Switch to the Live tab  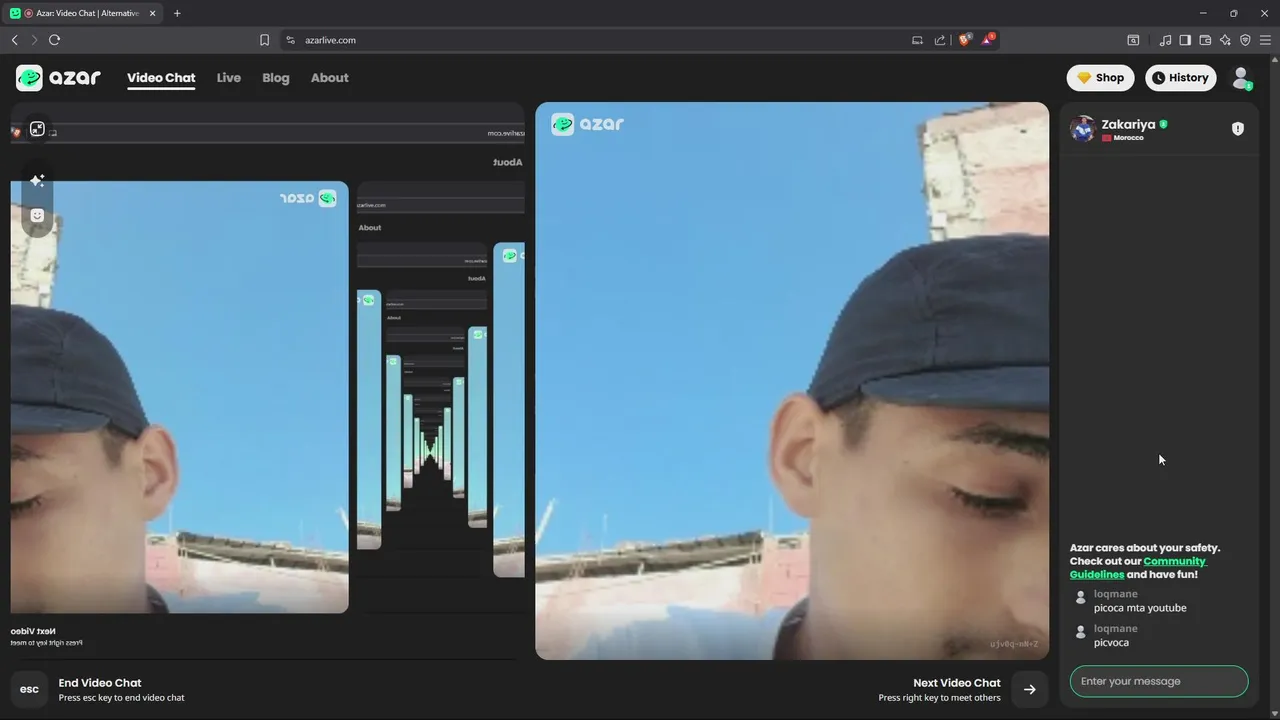pos(229,78)
